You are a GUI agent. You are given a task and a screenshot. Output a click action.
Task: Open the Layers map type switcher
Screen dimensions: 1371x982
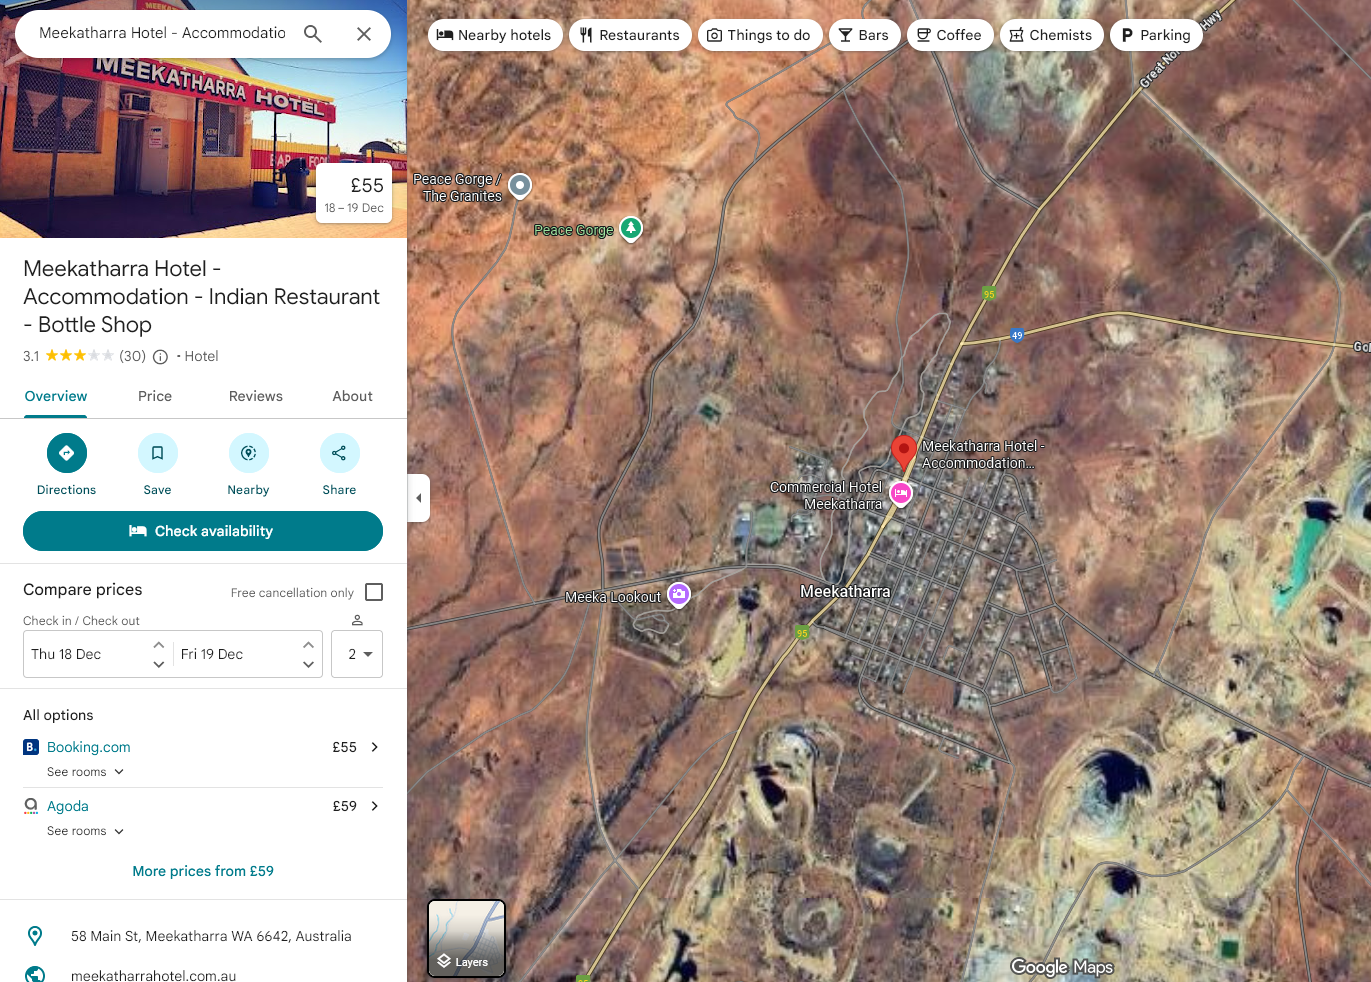[x=467, y=938]
